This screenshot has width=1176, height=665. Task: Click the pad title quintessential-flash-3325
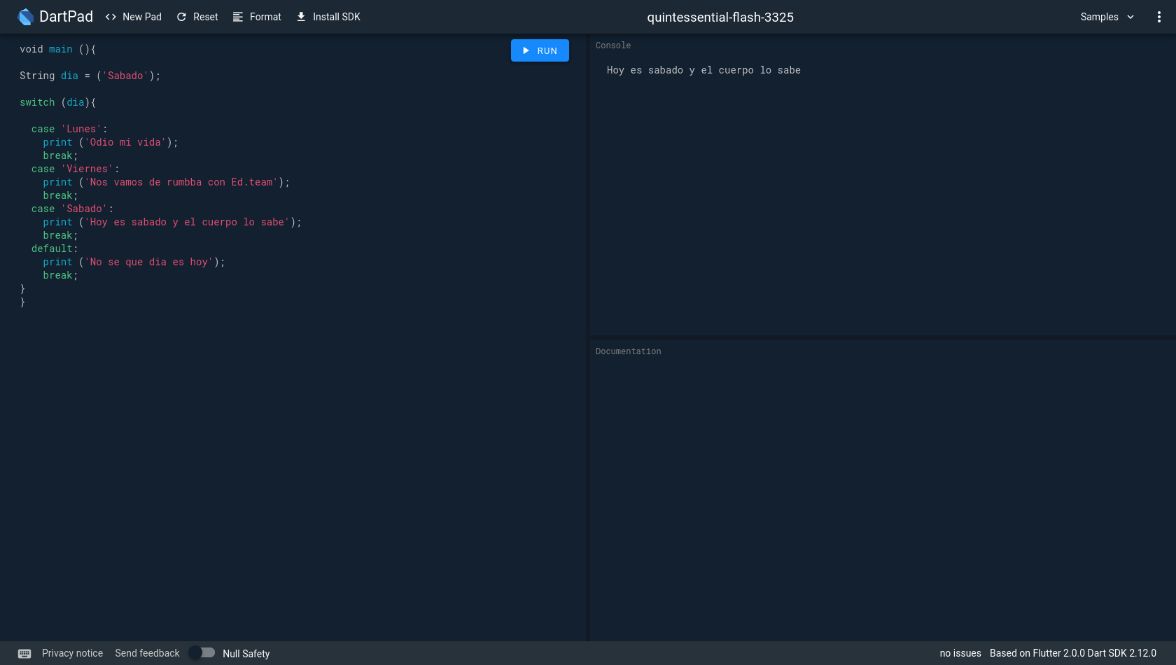coord(720,17)
